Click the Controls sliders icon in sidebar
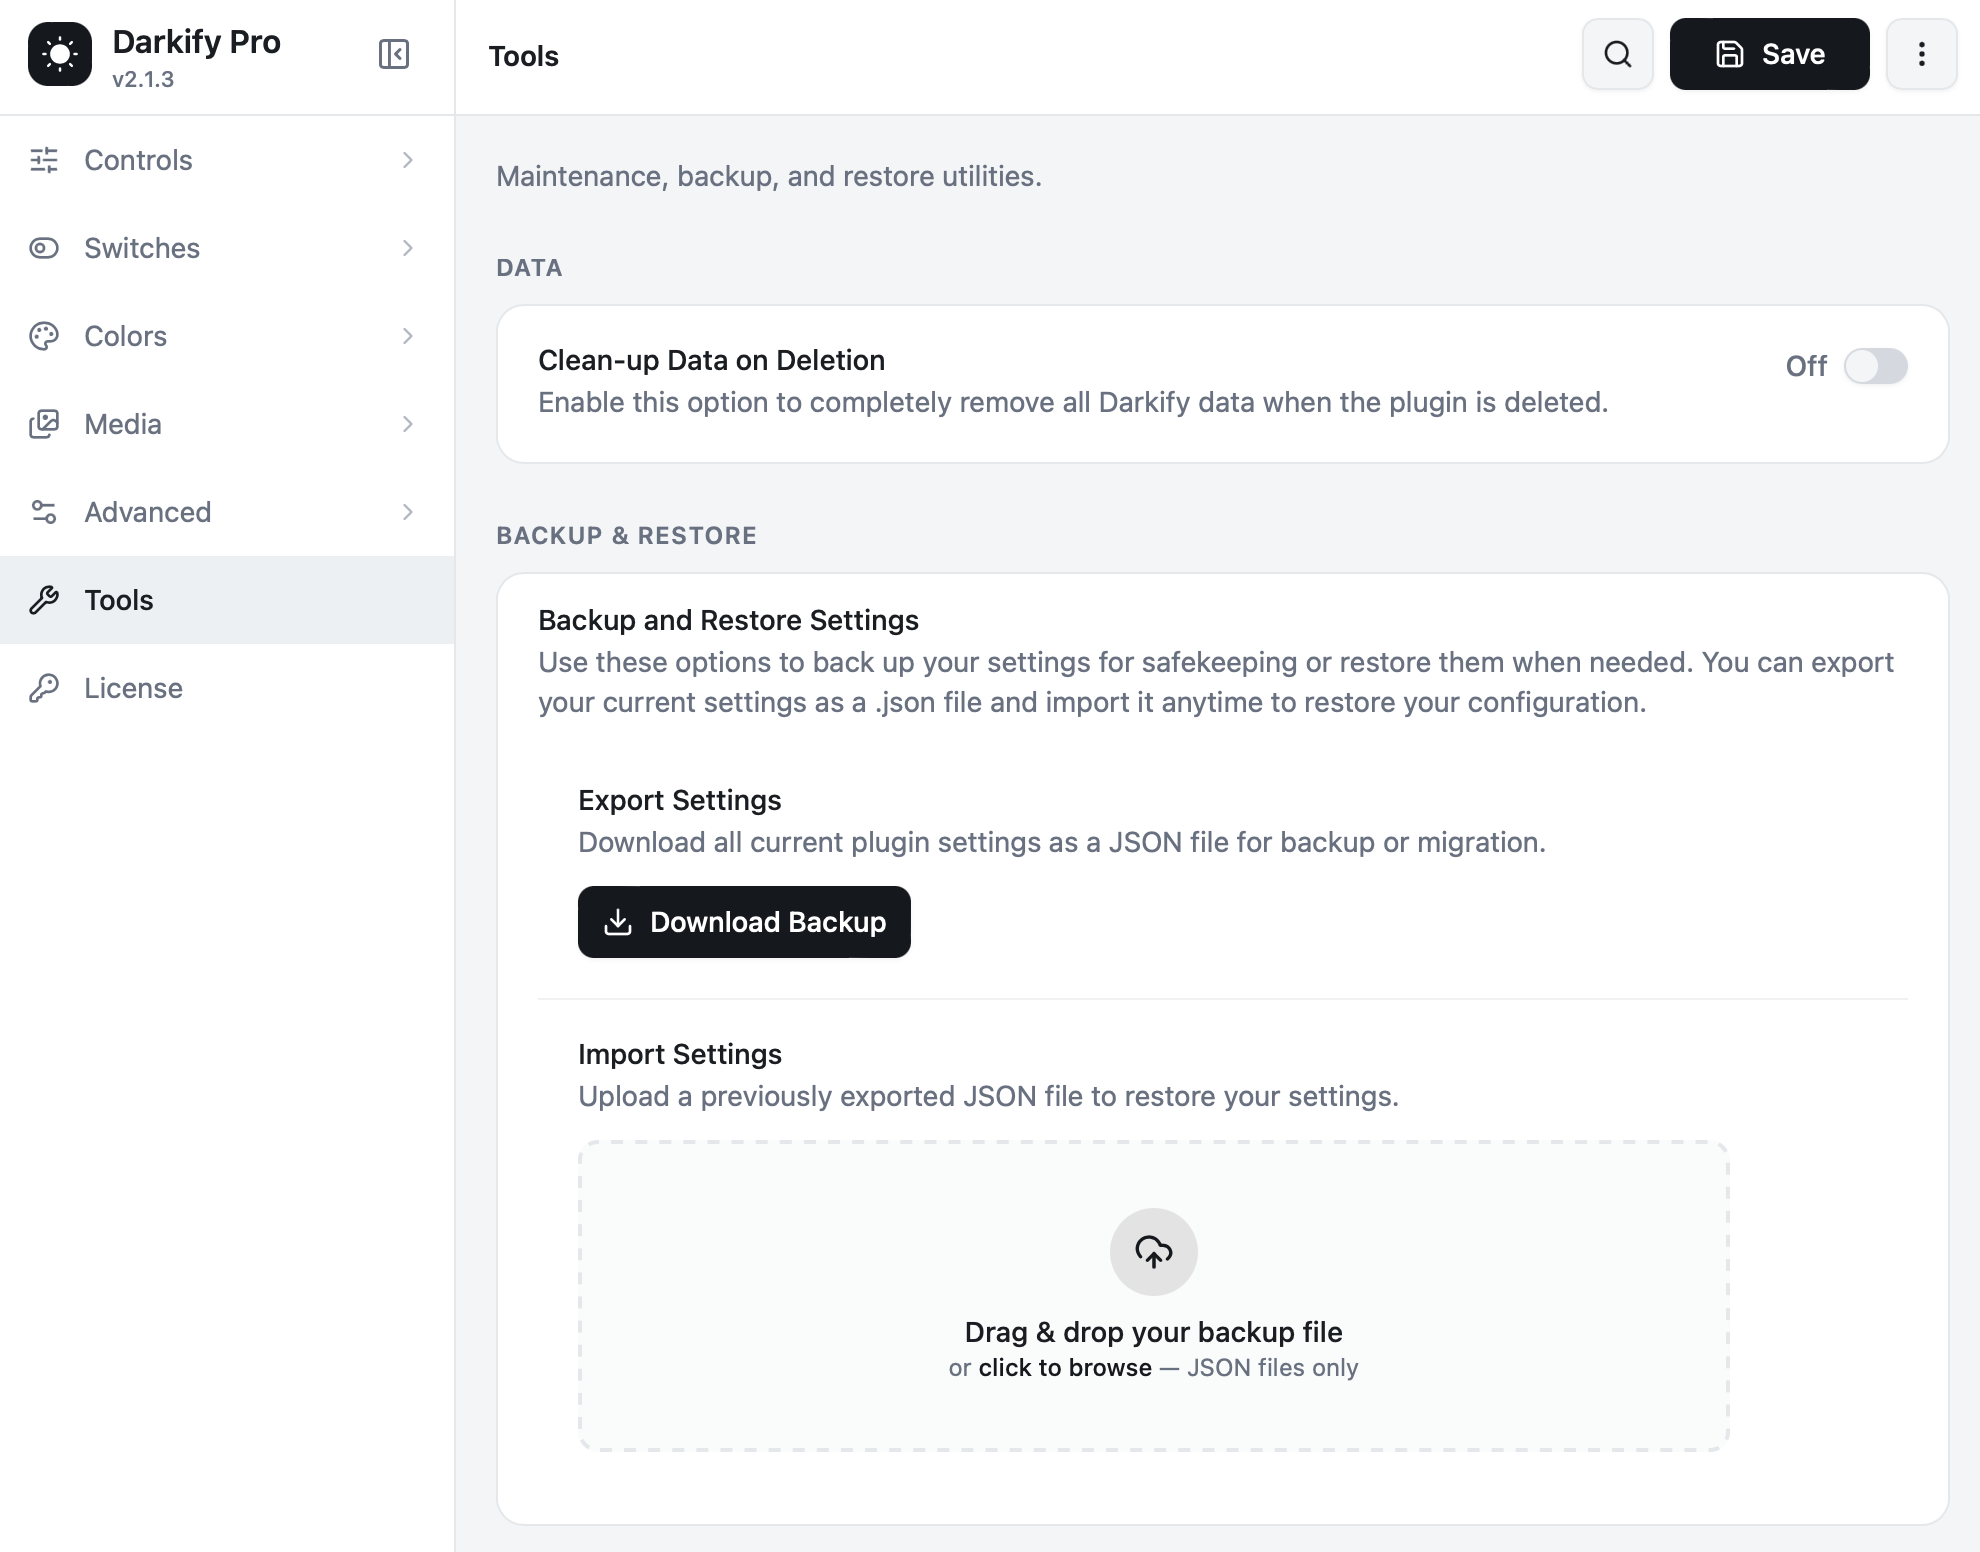The height and width of the screenshot is (1552, 1980). [44, 160]
